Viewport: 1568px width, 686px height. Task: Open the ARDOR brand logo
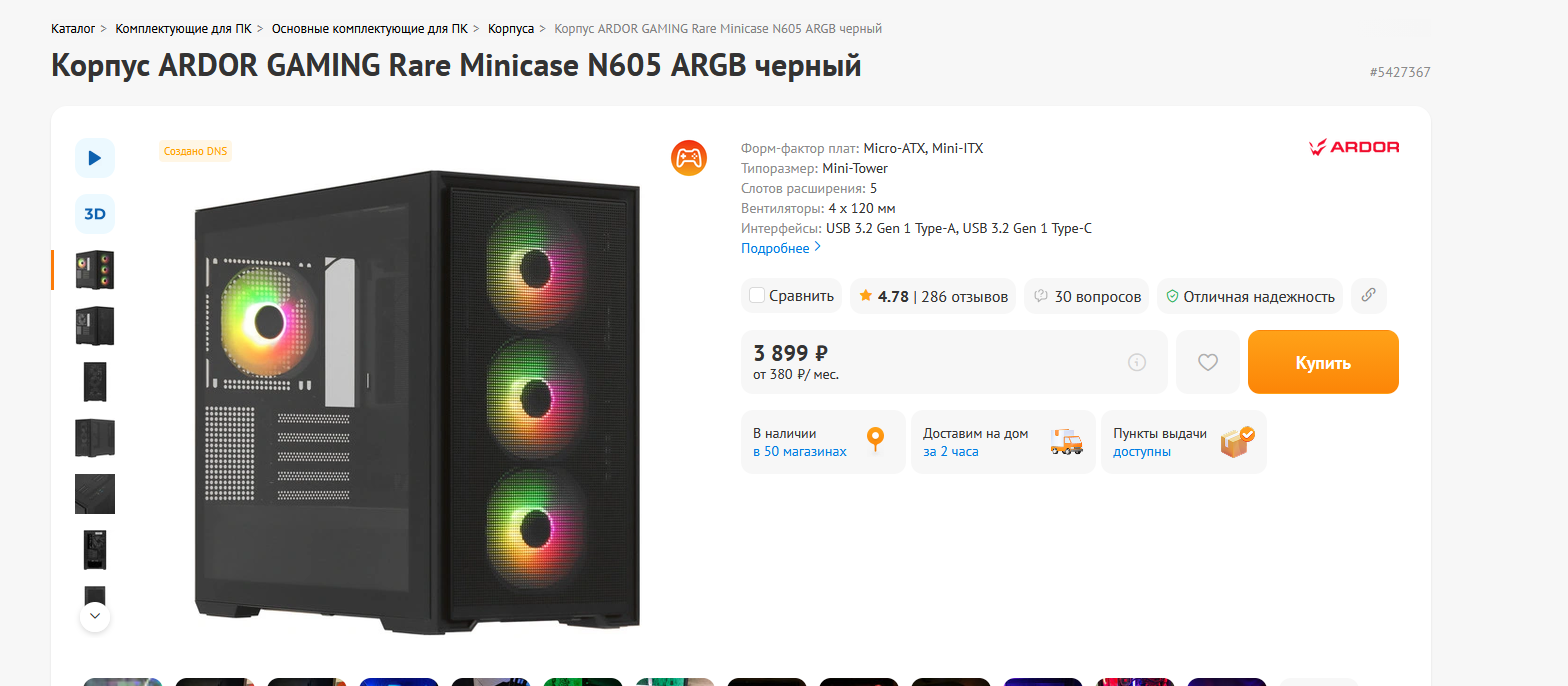click(1354, 147)
